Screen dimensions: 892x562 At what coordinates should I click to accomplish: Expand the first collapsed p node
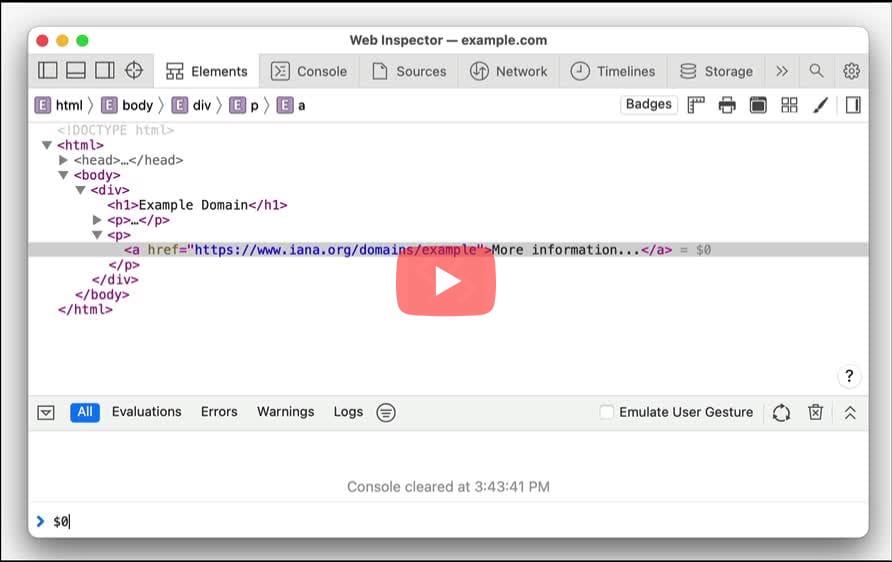[97, 220]
